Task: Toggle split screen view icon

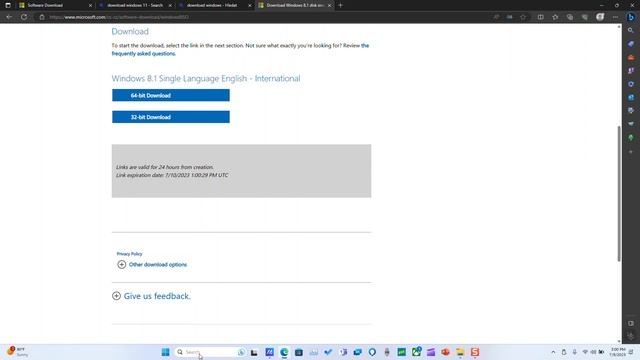Action: 540,17
